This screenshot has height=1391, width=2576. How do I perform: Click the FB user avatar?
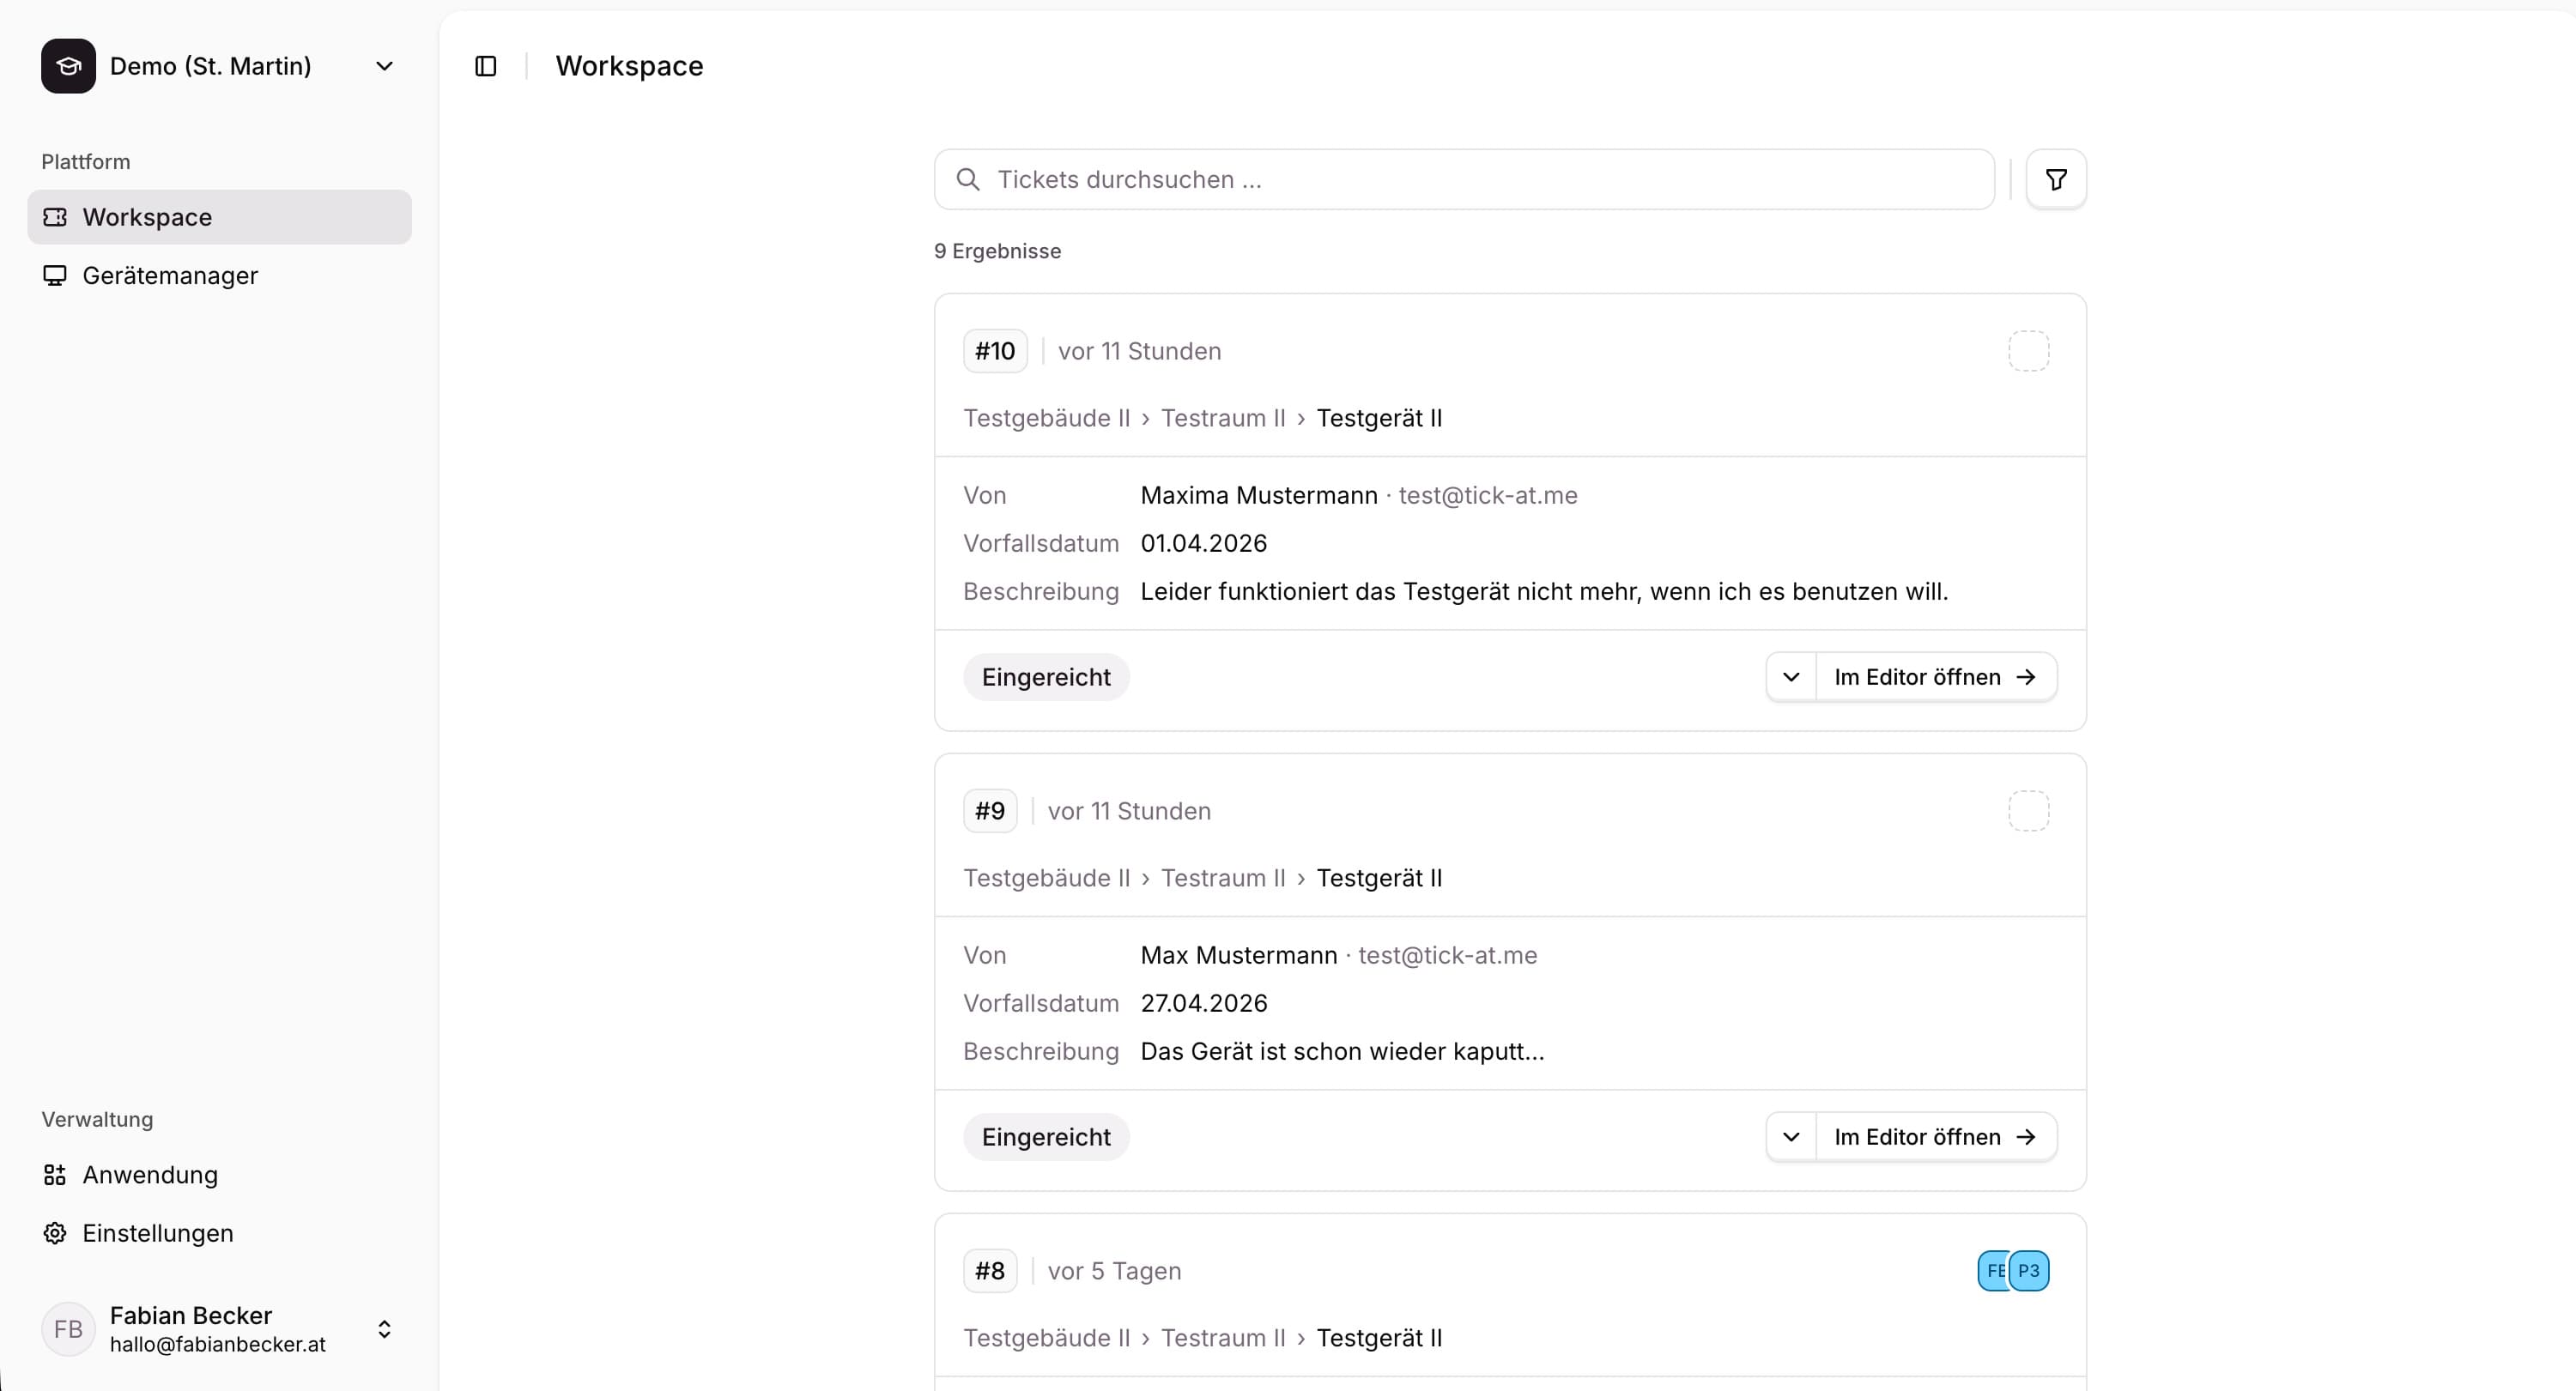68,1329
